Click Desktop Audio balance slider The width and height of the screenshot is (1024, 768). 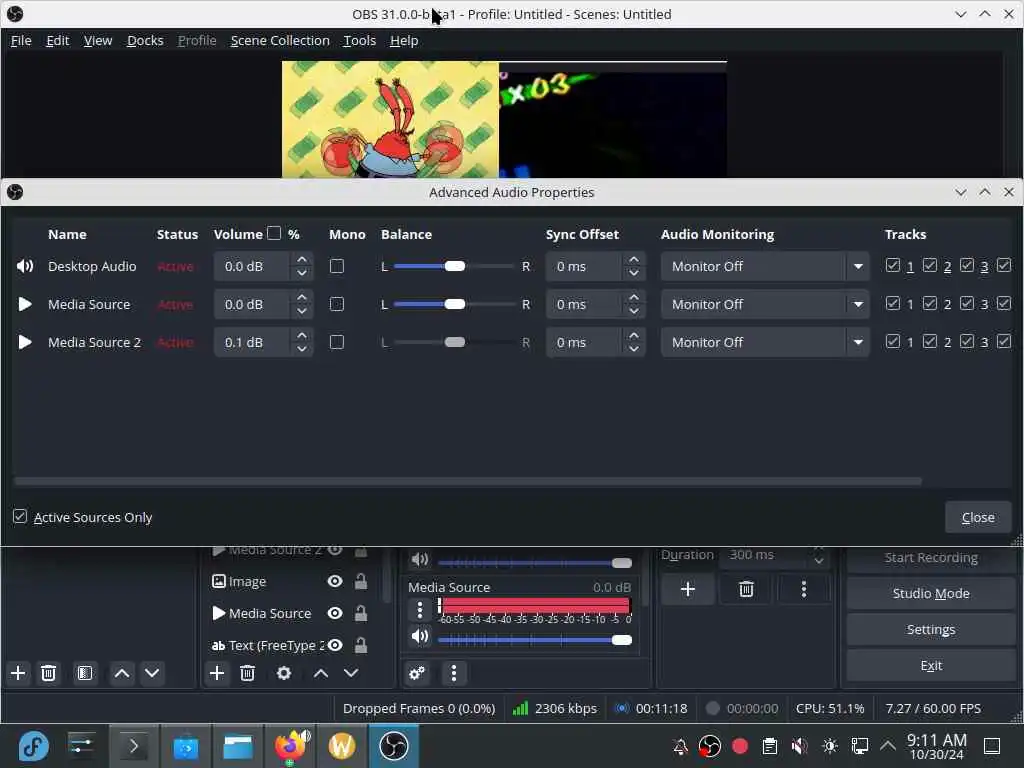tap(454, 266)
